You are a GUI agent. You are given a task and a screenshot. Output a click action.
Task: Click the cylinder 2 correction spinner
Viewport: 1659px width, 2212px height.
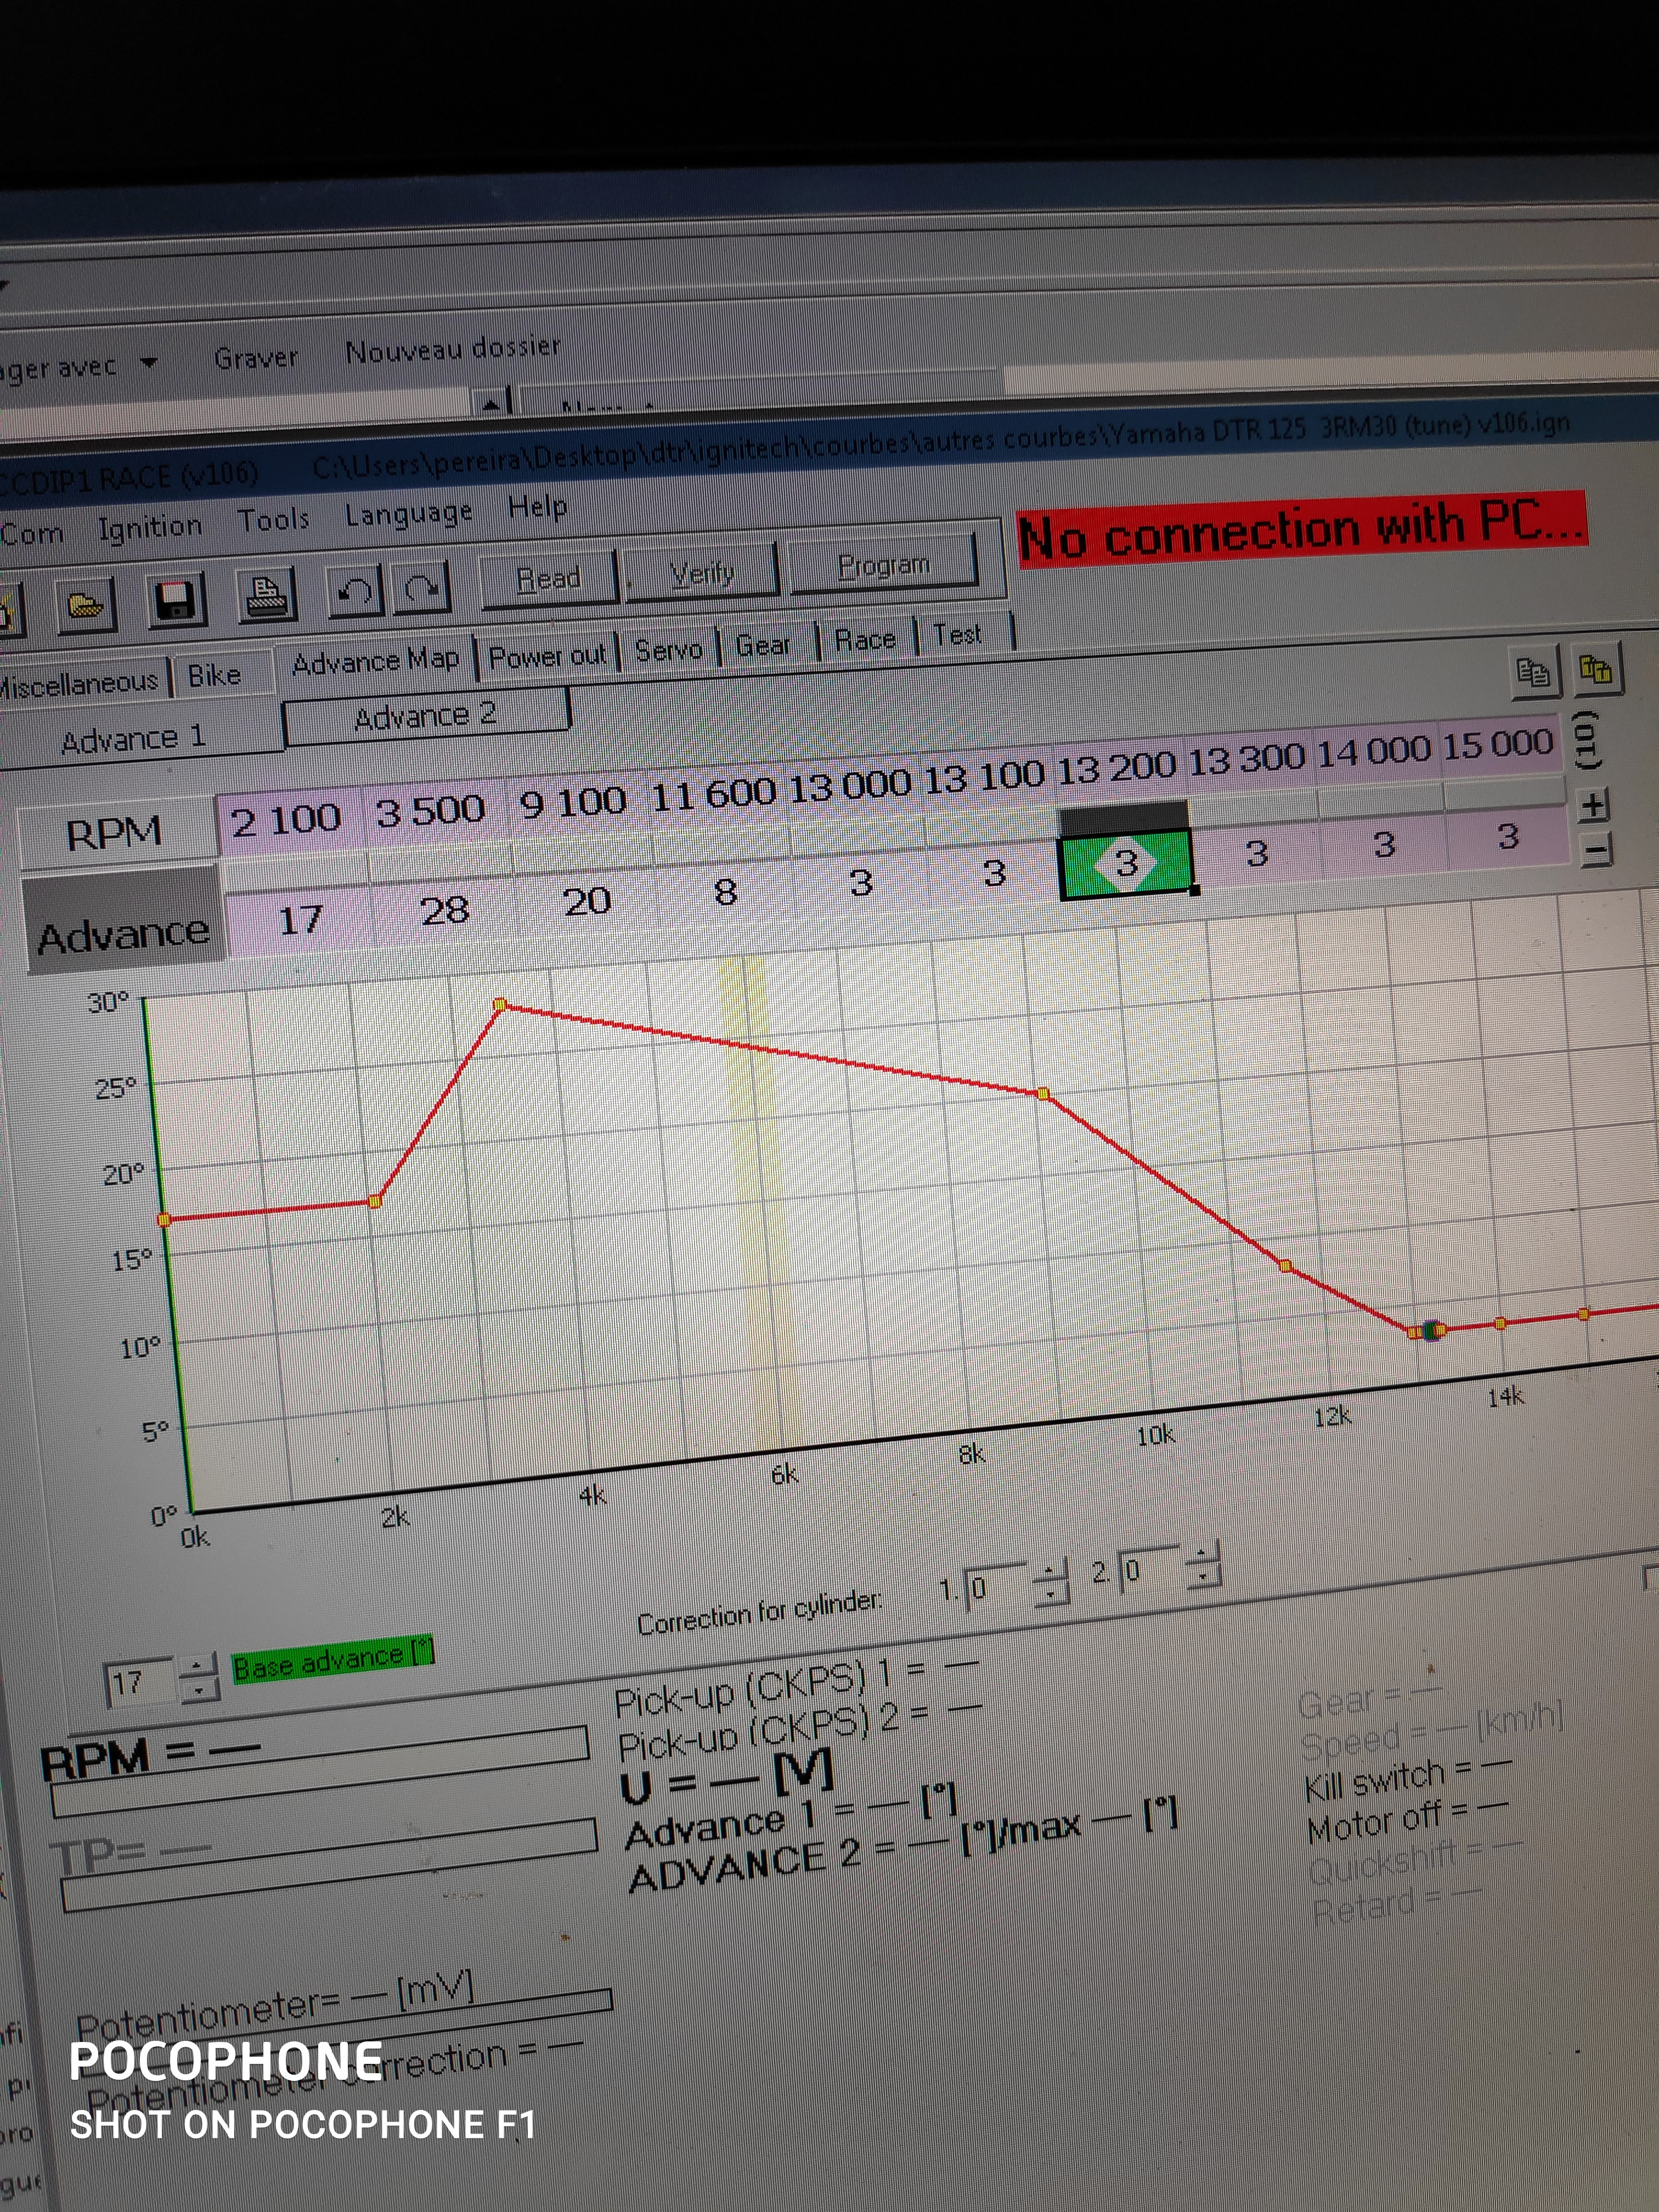(1203, 1566)
